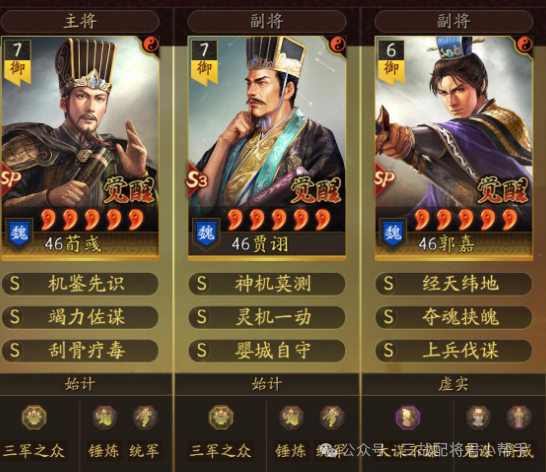Click the 魏 faction badge on 贾诩 card
This screenshot has height=472, width=546.
(206, 233)
